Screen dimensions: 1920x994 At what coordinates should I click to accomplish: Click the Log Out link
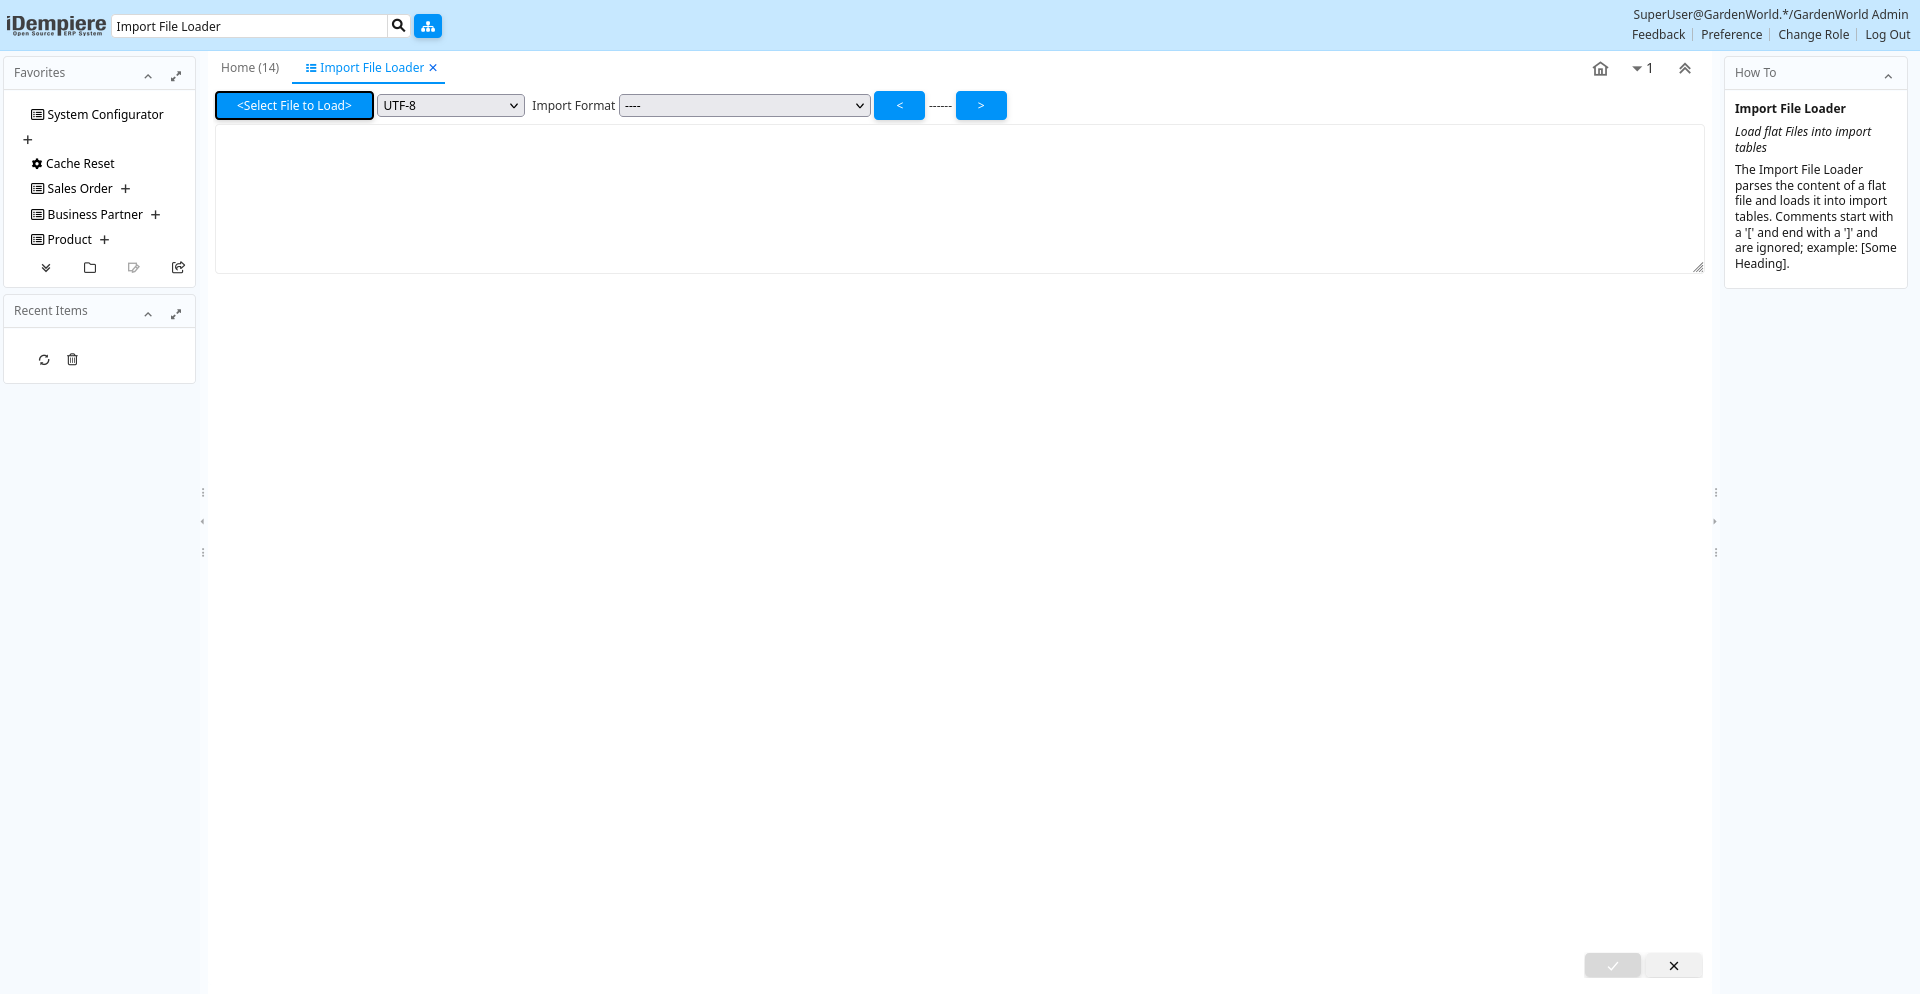[1887, 35]
